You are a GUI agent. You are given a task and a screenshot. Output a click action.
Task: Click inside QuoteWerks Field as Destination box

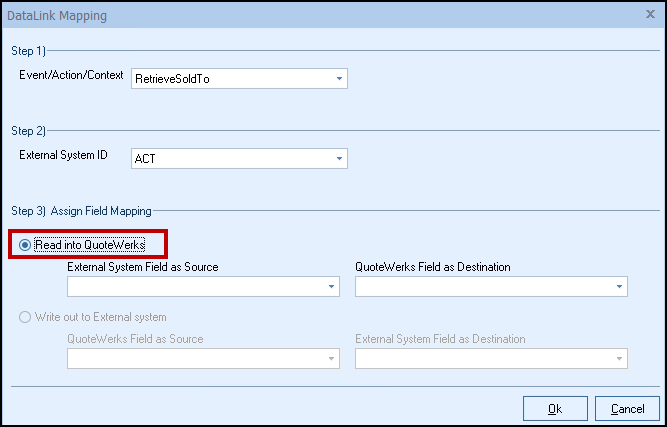(483, 287)
